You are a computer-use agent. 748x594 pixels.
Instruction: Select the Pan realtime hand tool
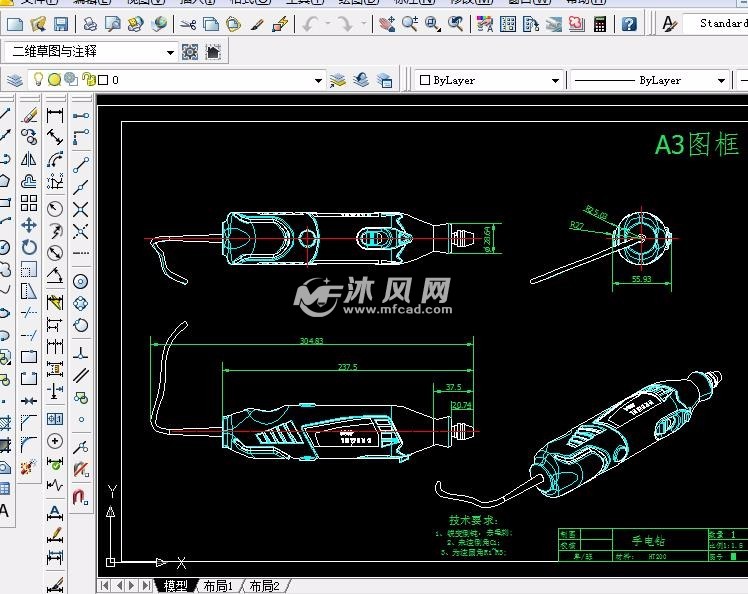point(386,23)
